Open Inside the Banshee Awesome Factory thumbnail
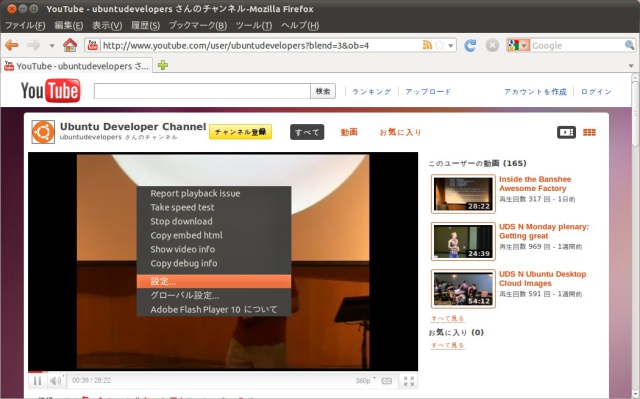Image resolution: width=640 pixels, height=399 pixels. pyautogui.click(x=463, y=194)
